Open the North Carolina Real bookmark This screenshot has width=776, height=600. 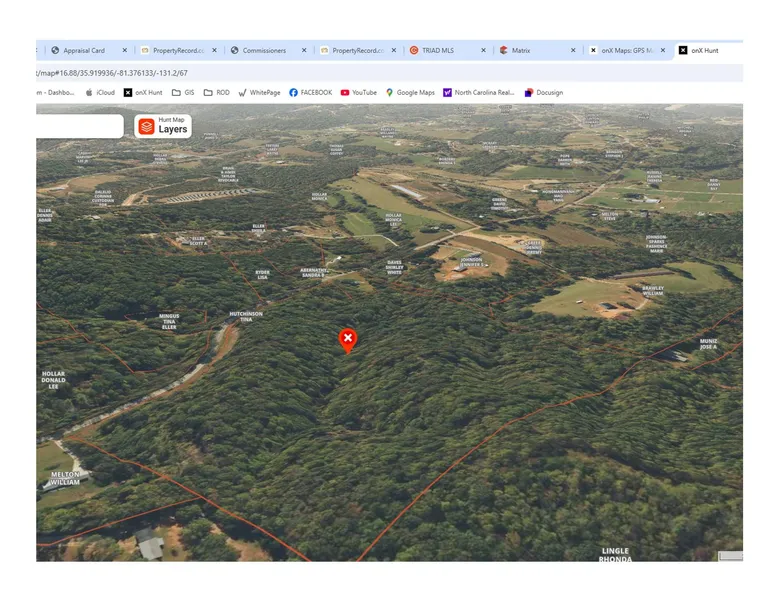point(478,92)
